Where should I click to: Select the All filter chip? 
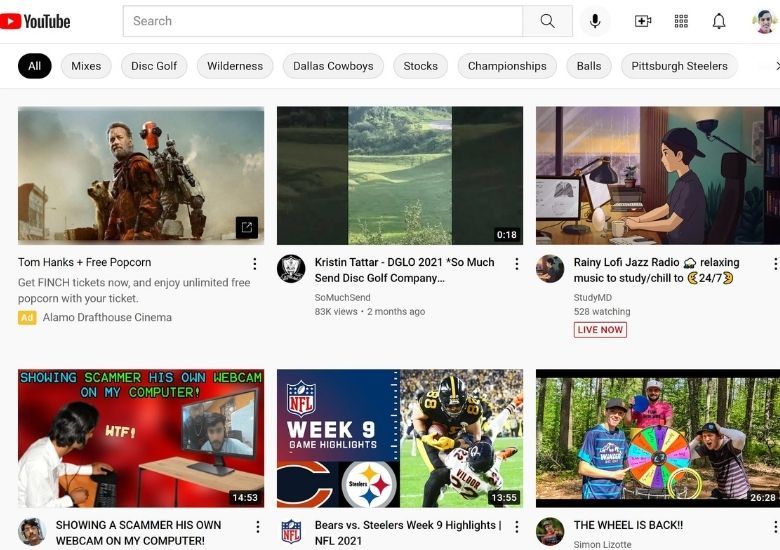point(34,66)
